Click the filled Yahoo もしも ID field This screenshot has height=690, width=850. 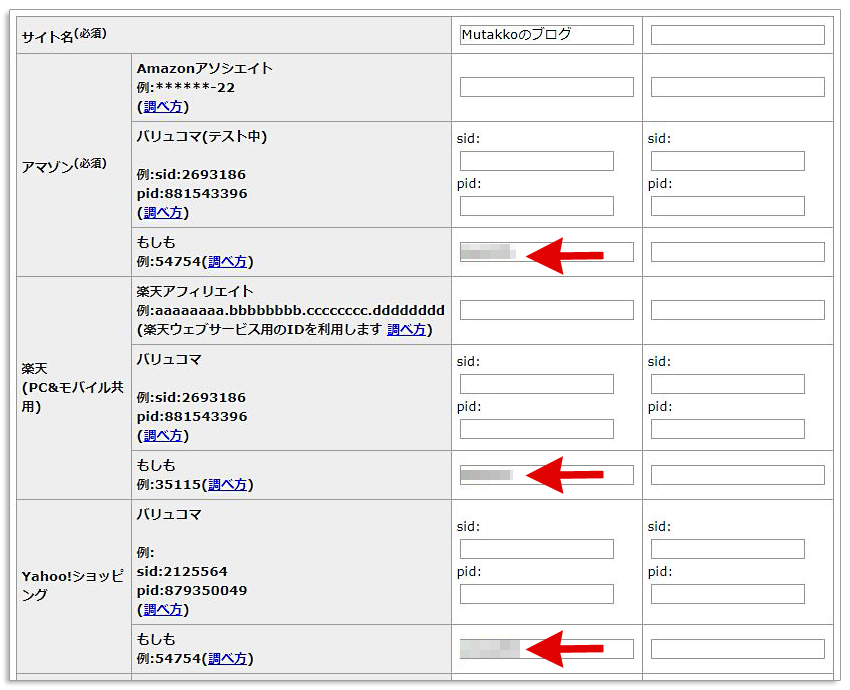[546, 648]
